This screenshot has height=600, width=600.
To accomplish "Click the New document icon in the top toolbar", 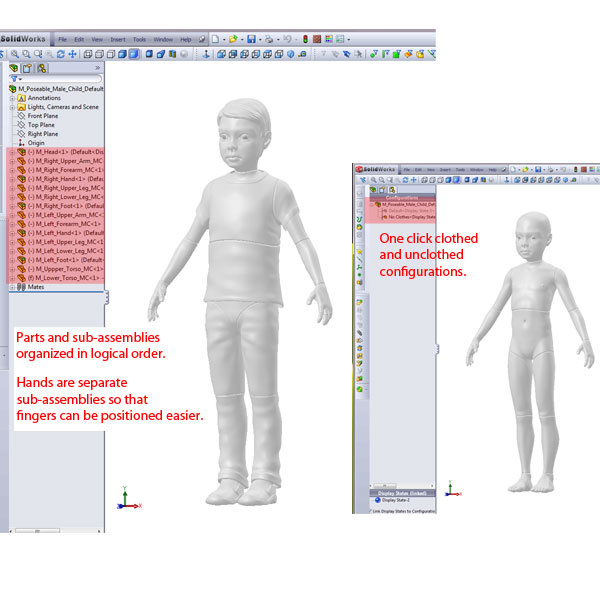I will [214, 39].
